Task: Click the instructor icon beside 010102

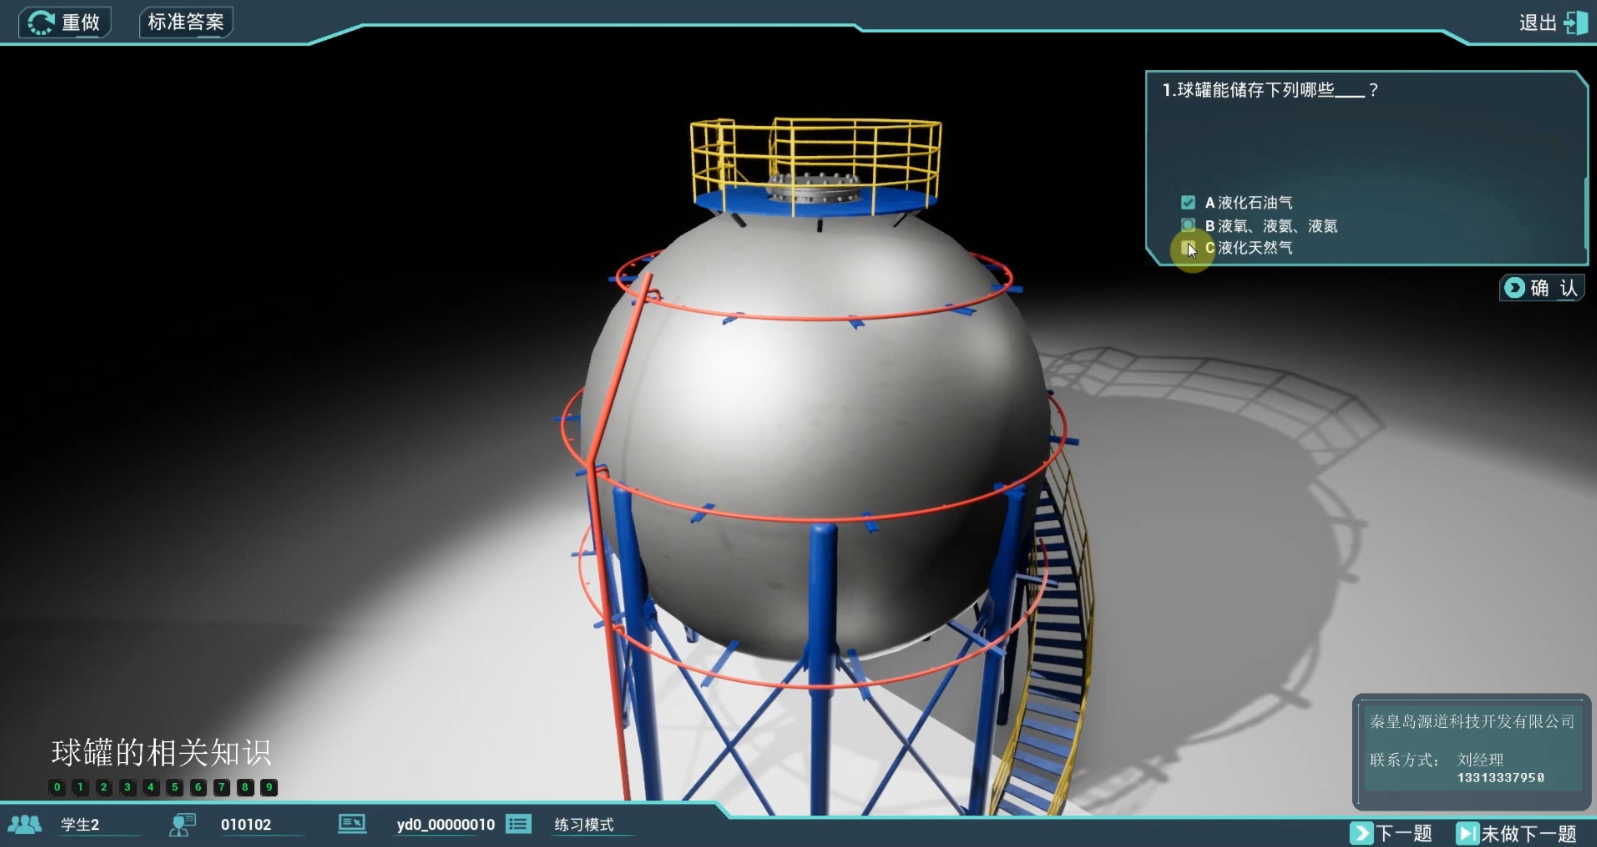Action: 182,825
